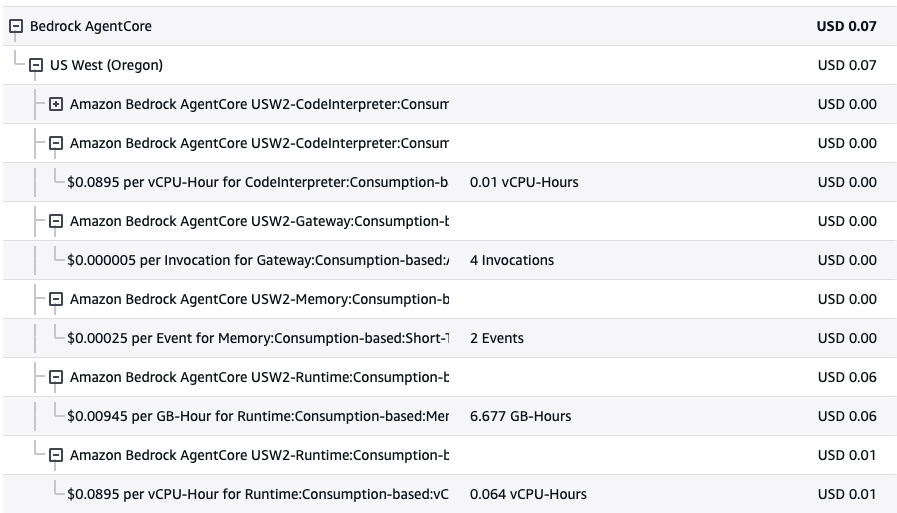Expand the plus icon on first CodeInterpreter row
This screenshot has width=897, height=513.
(56, 105)
